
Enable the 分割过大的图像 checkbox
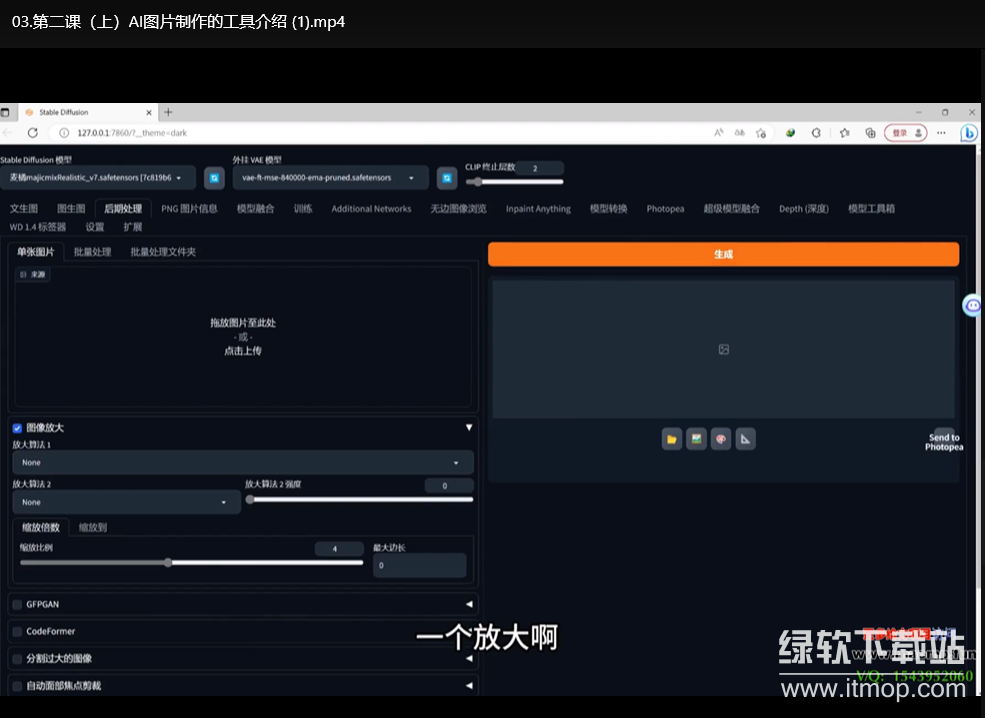[x=17, y=659]
